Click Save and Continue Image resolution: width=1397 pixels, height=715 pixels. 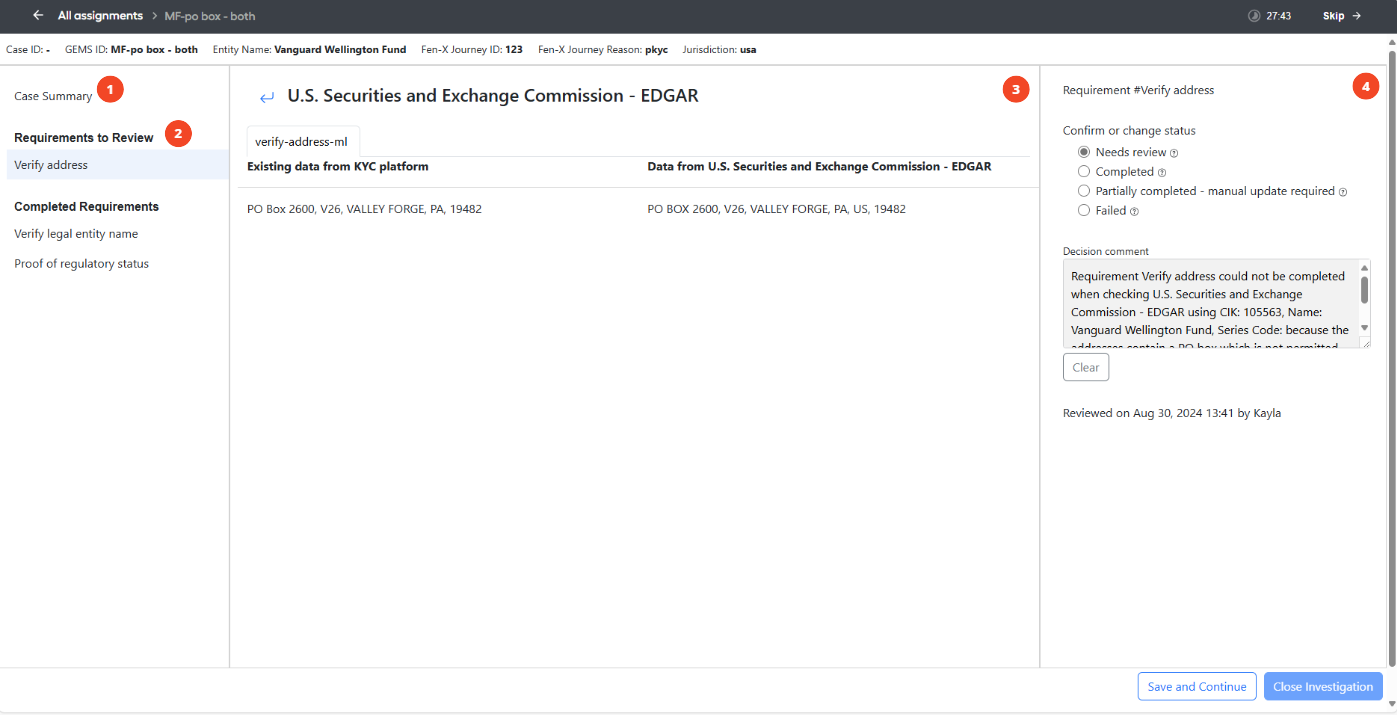tap(1197, 687)
